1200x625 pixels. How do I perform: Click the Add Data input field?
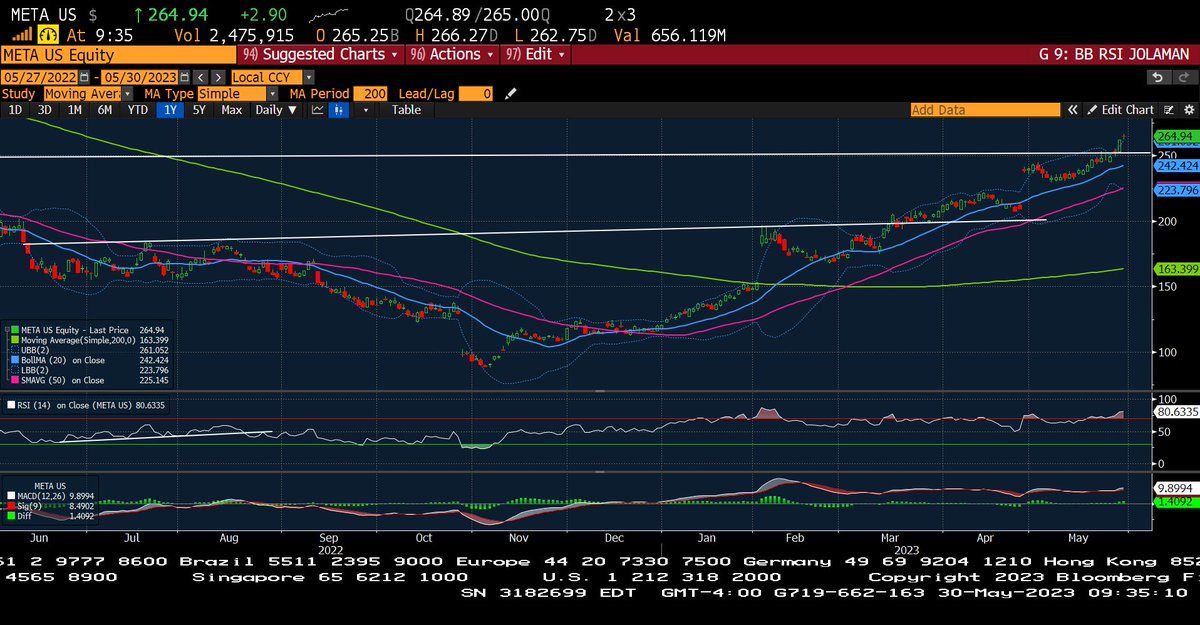pyautogui.click(x=985, y=110)
